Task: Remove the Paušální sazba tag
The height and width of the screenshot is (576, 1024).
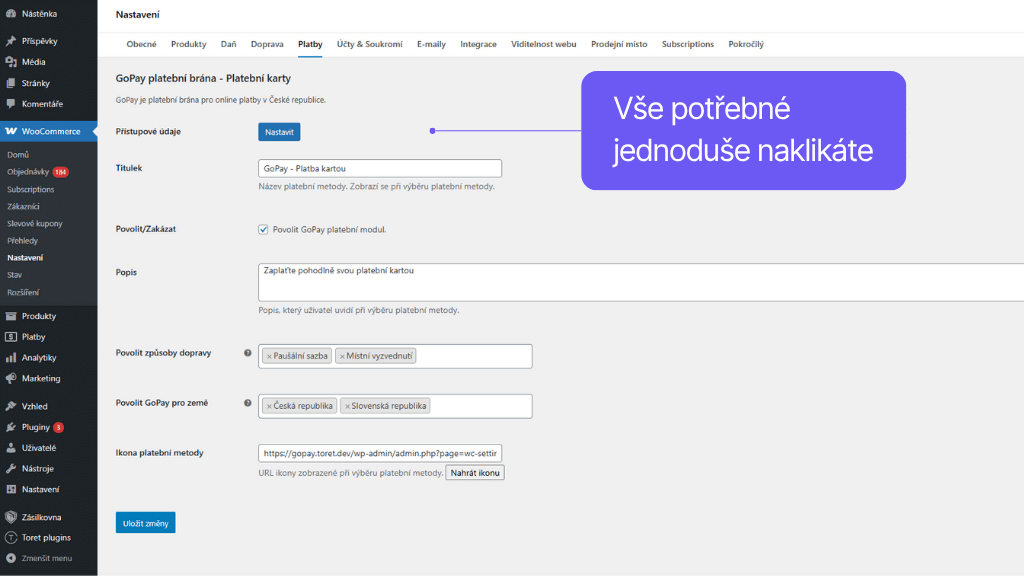Action: coord(269,356)
